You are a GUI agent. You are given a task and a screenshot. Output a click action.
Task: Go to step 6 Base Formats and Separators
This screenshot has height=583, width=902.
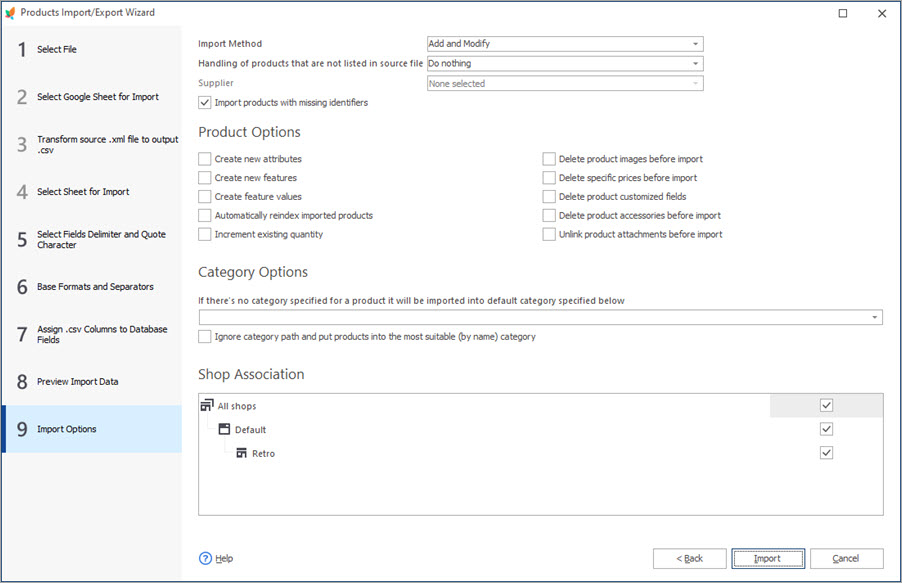tap(92, 287)
